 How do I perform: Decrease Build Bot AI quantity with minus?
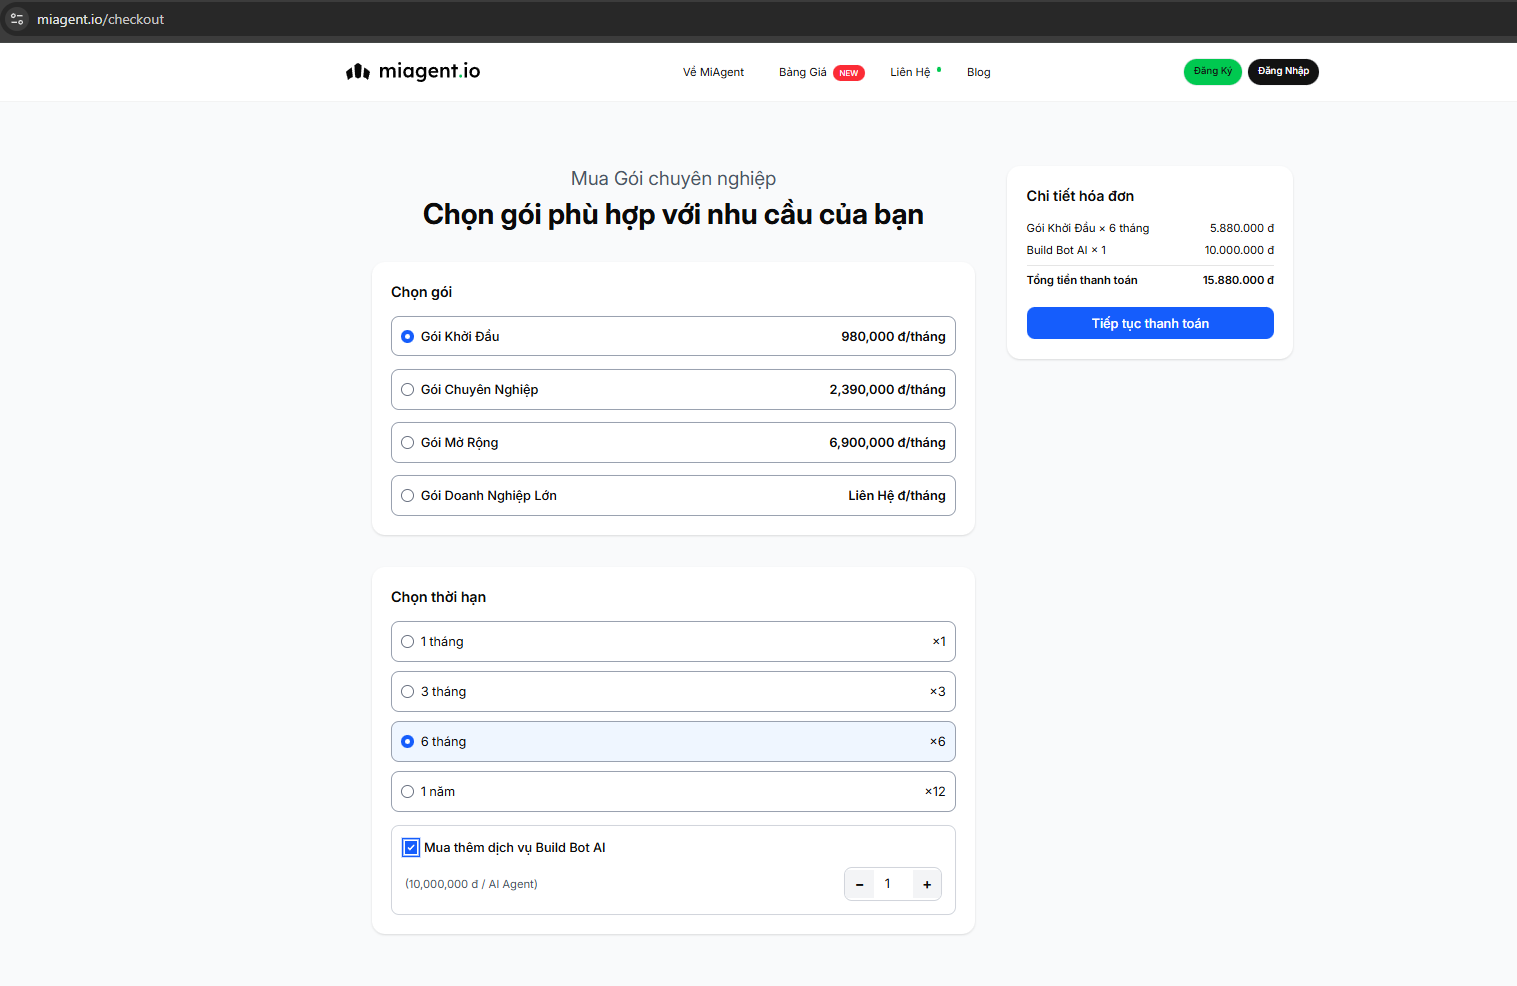point(859,884)
